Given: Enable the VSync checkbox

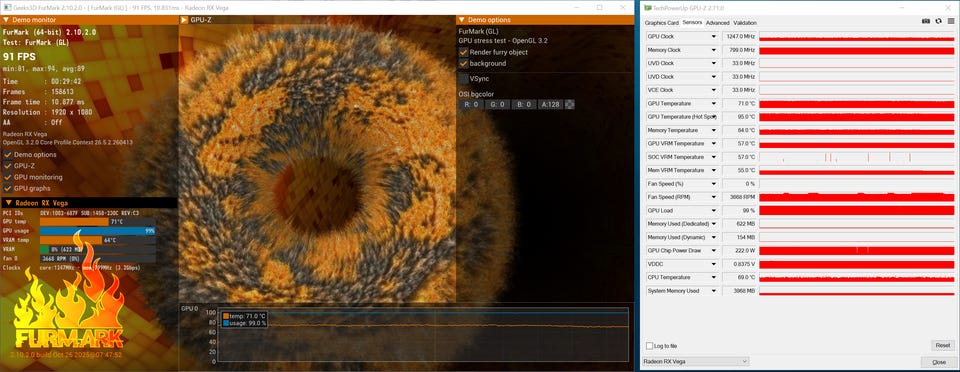Looking at the screenshot, I should (x=463, y=78).
